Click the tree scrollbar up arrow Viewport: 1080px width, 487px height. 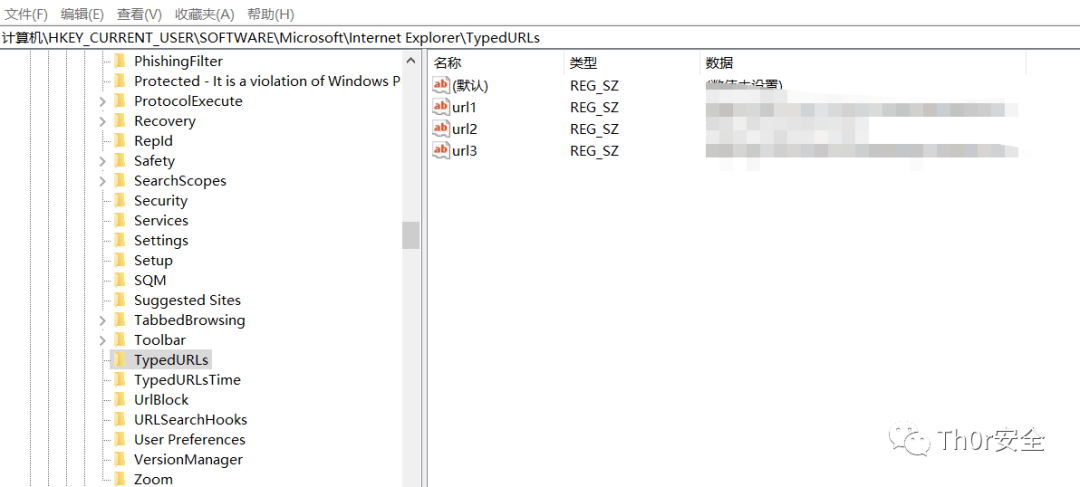(411, 61)
